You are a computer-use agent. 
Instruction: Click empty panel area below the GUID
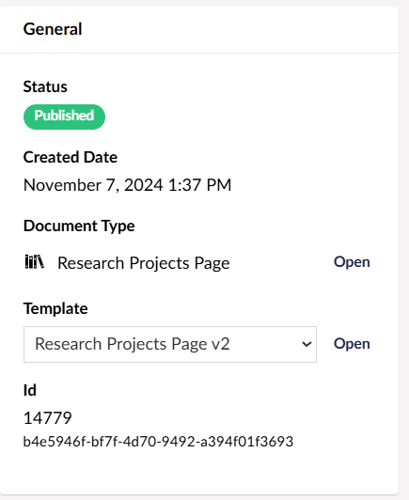[x=199, y=472]
